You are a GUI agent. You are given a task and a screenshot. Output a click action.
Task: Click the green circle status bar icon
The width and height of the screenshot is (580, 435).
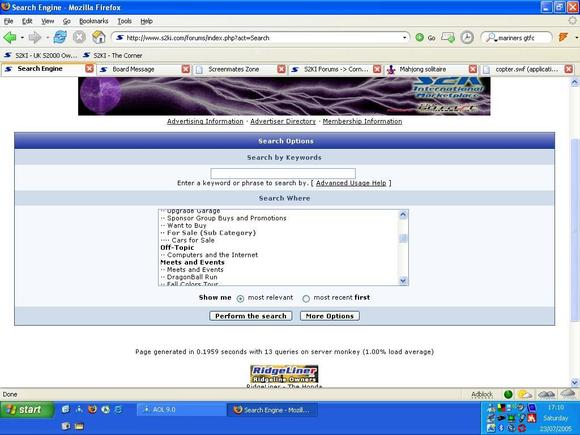coord(508,394)
